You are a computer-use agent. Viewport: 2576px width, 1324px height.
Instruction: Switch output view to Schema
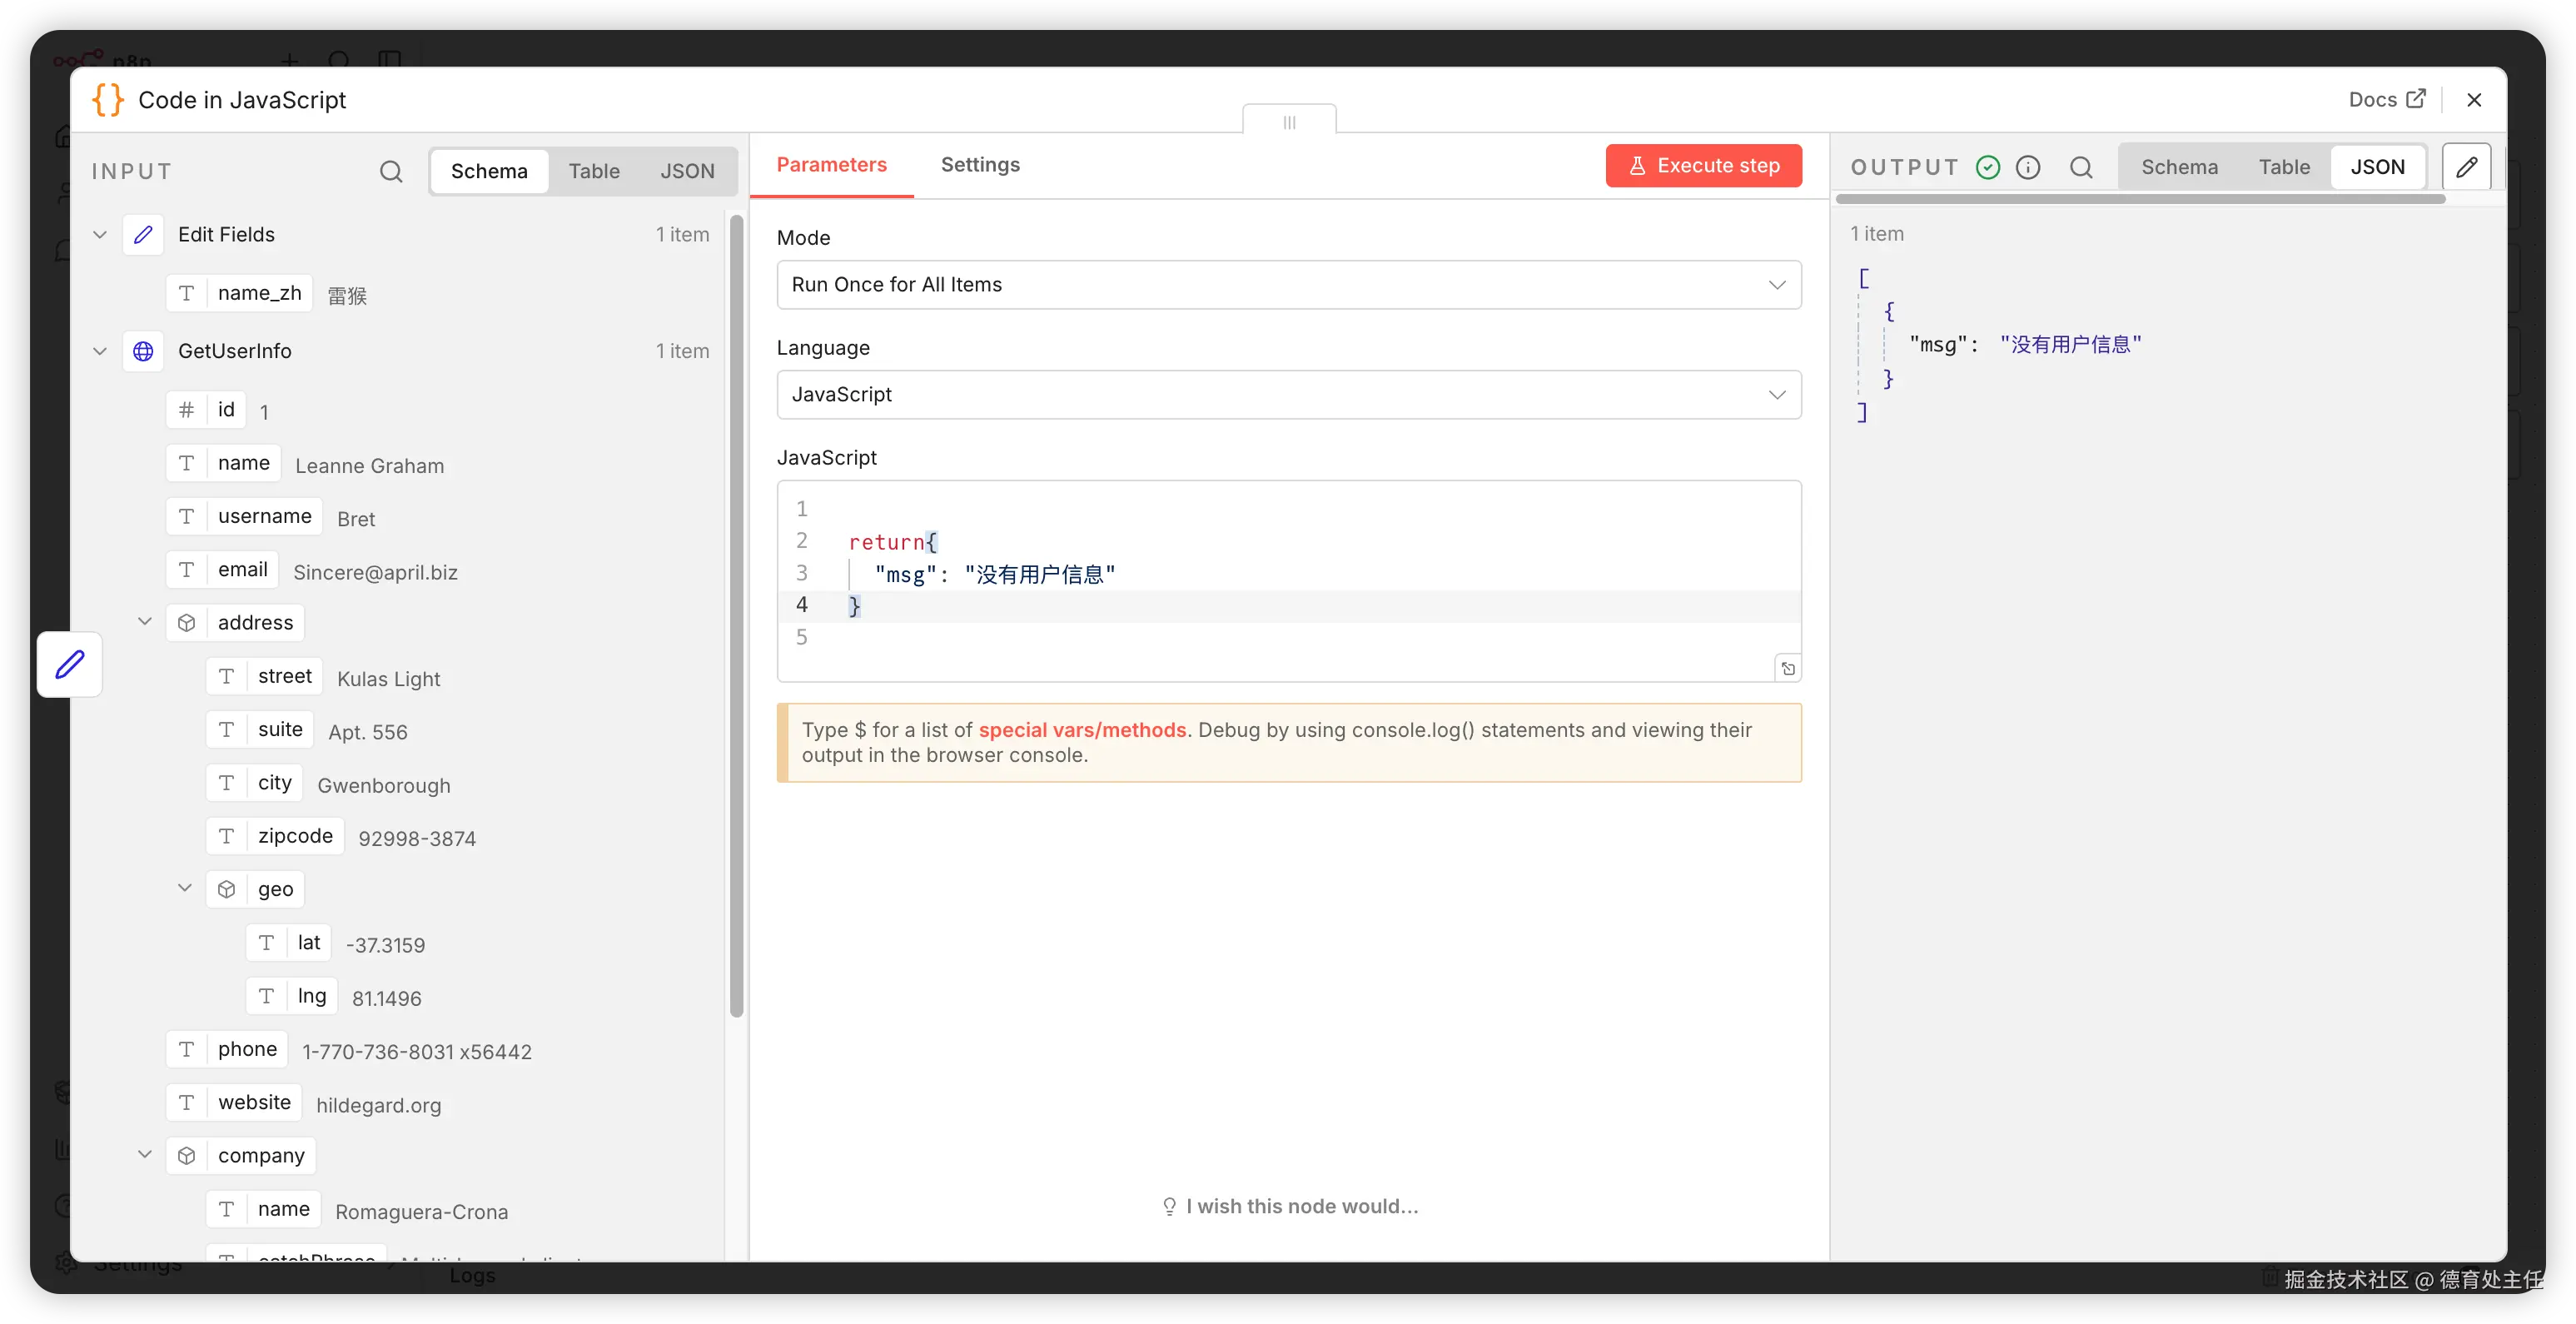[x=2179, y=167]
